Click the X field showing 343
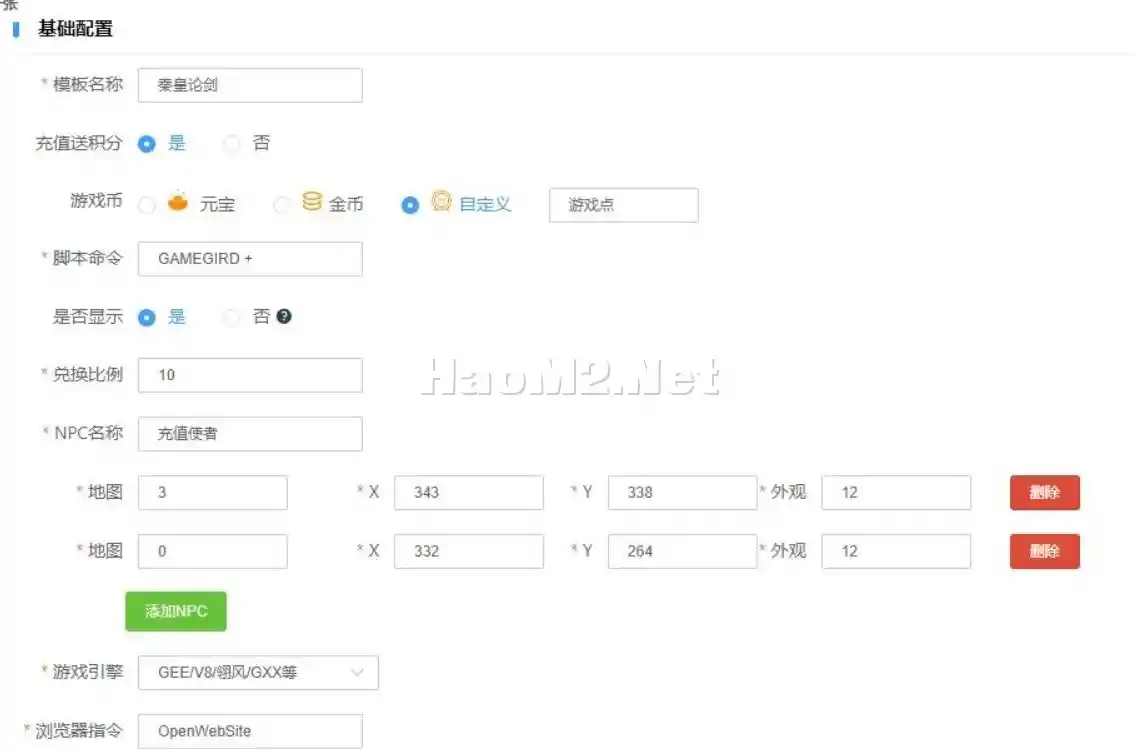 pos(469,492)
